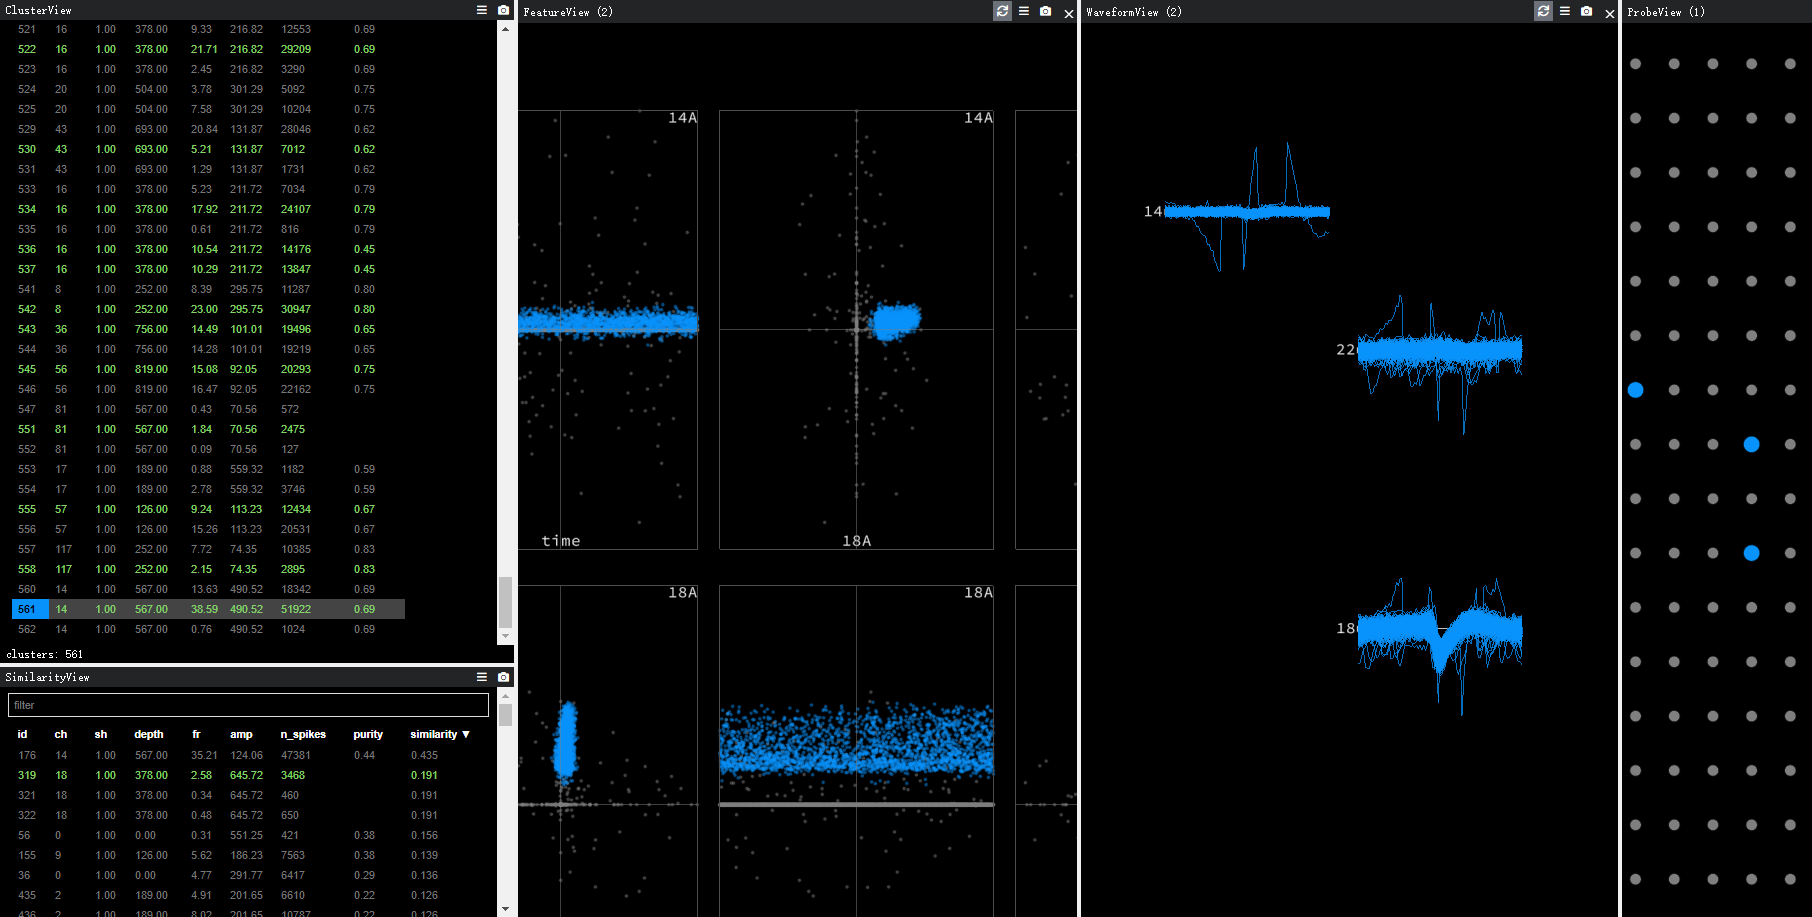The image size is (1812, 917).
Task: Open the FeatureView menu icon
Action: click(1024, 11)
